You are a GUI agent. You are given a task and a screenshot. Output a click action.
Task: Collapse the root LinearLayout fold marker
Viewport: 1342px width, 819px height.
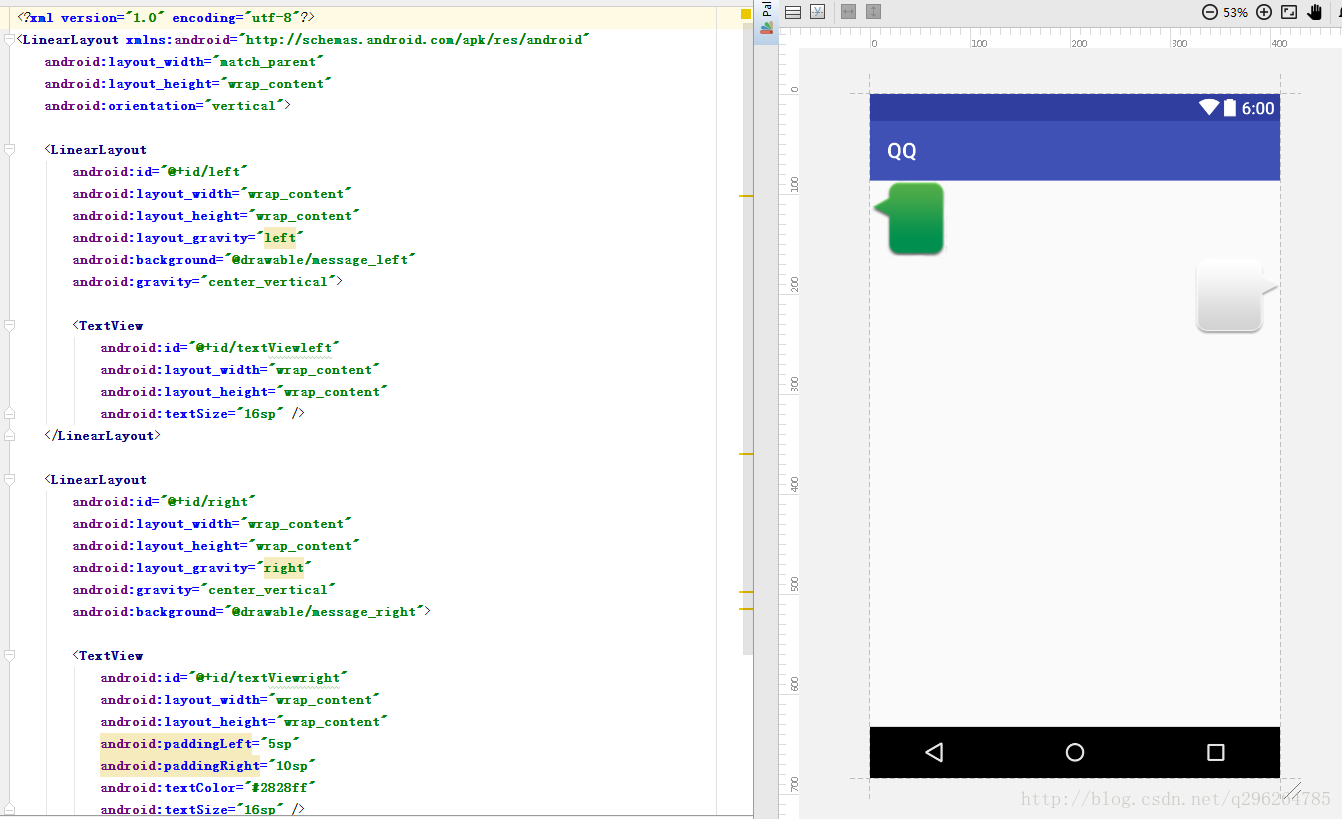pos(9,40)
